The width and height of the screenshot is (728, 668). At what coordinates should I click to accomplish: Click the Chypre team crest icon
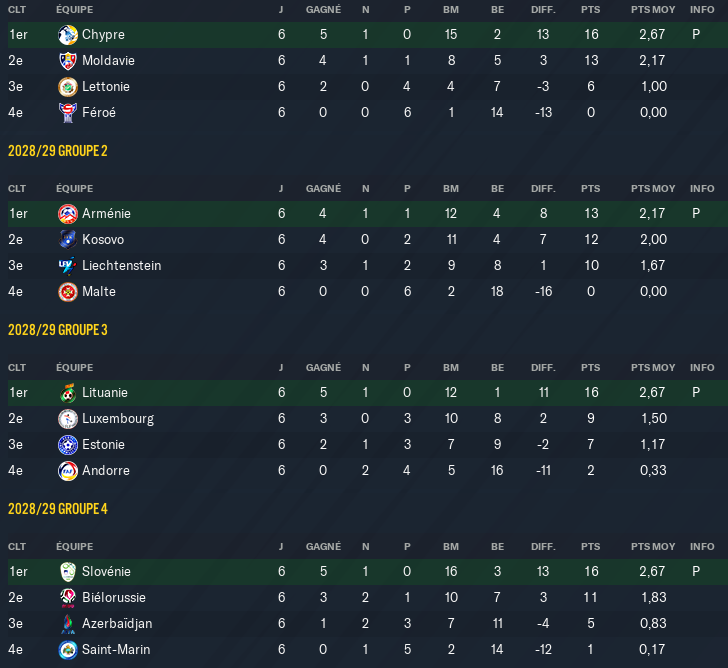point(68,35)
